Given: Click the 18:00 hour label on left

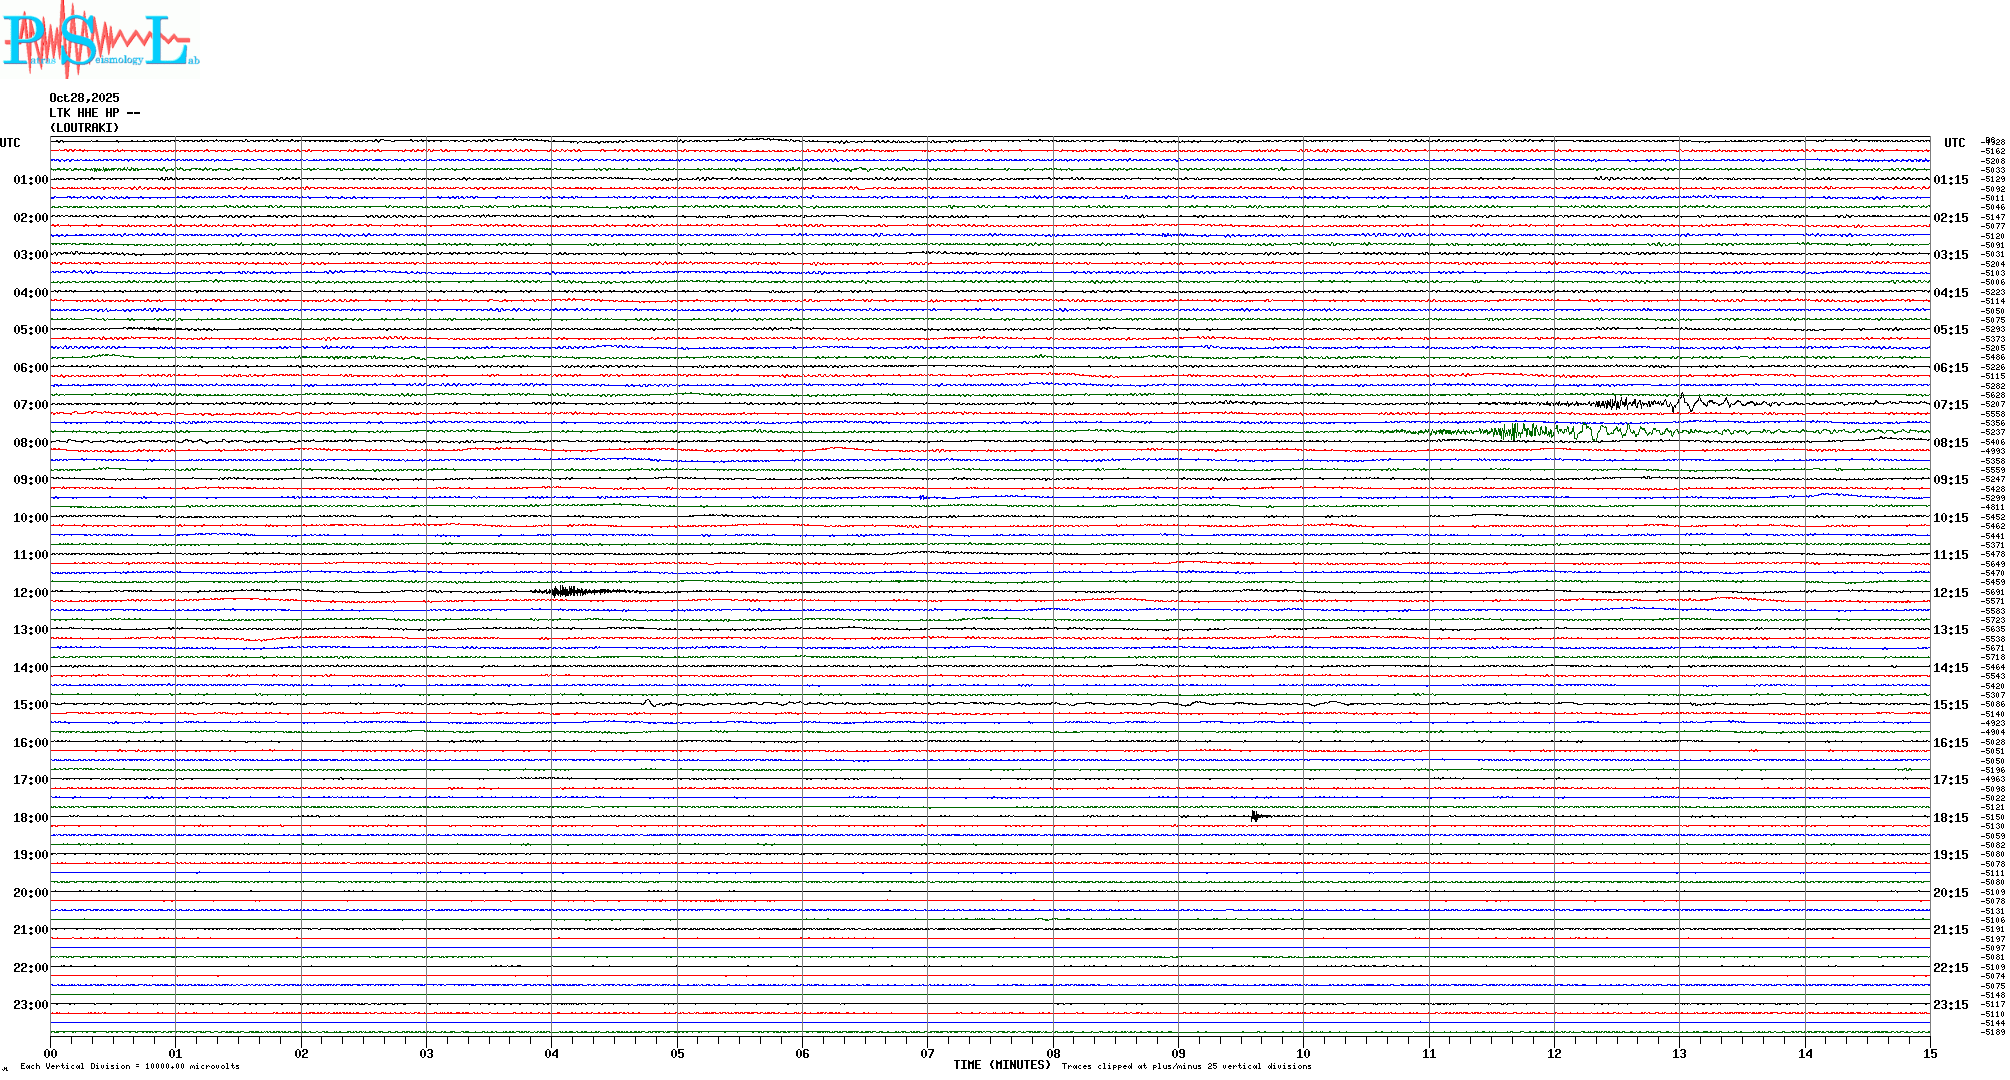Looking at the screenshot, I should point(30,818).
